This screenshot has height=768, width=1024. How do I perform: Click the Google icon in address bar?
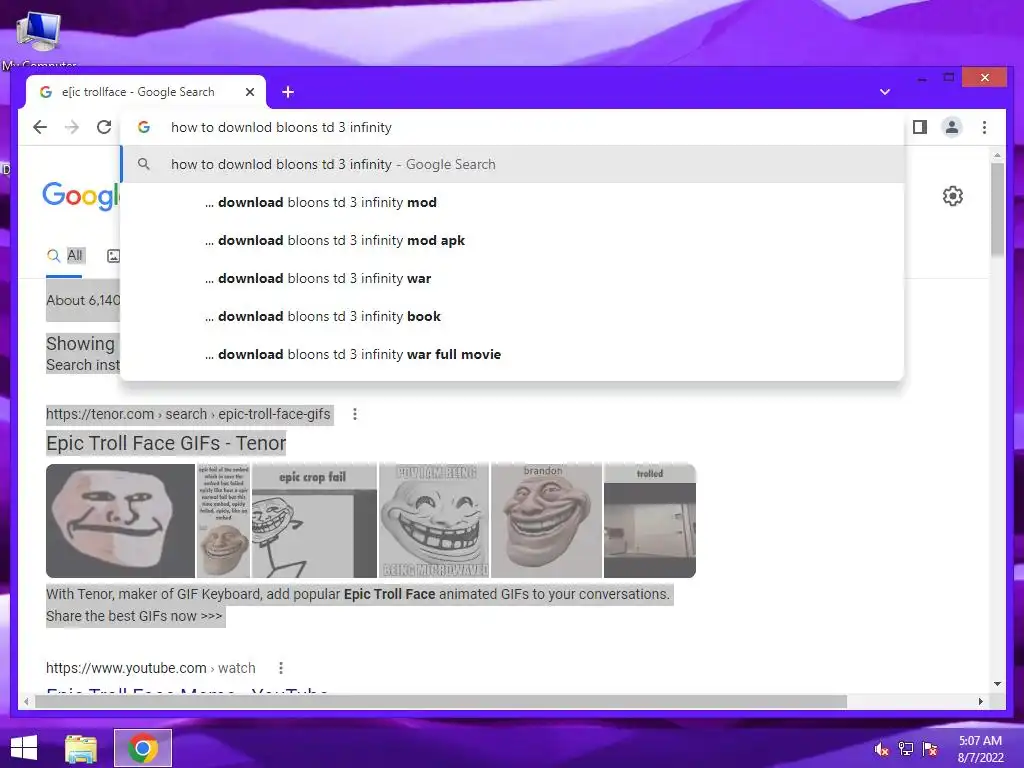coord(144,127)
